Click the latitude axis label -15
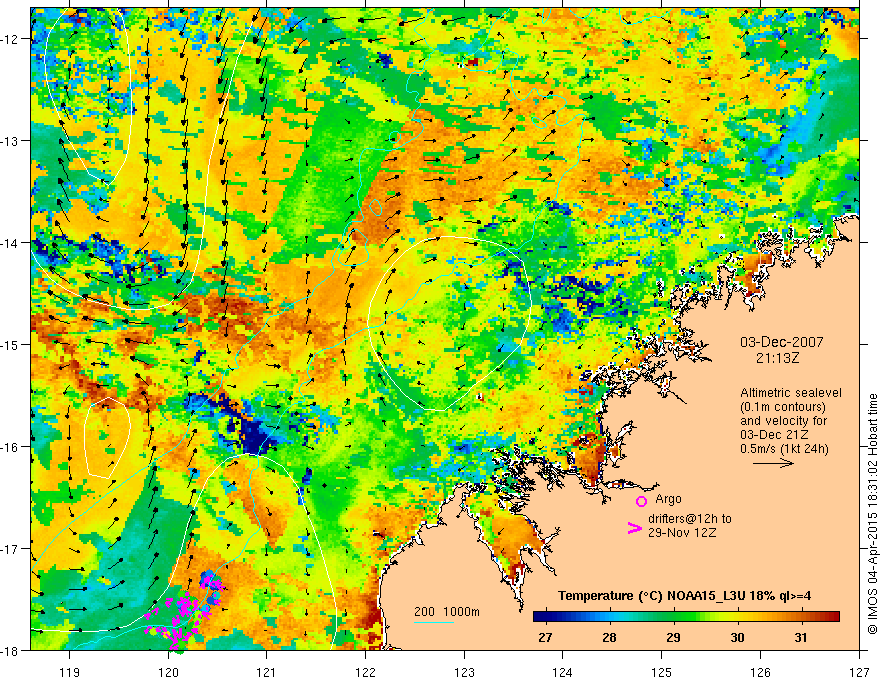880x680 pixels. coord(11,345)
